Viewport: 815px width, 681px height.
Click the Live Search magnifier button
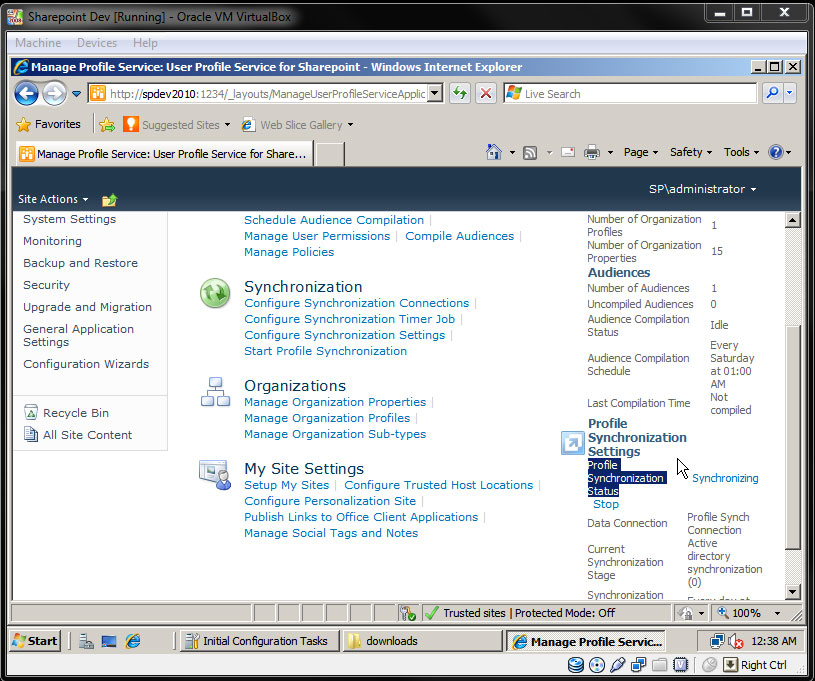(x=772, y=94)
